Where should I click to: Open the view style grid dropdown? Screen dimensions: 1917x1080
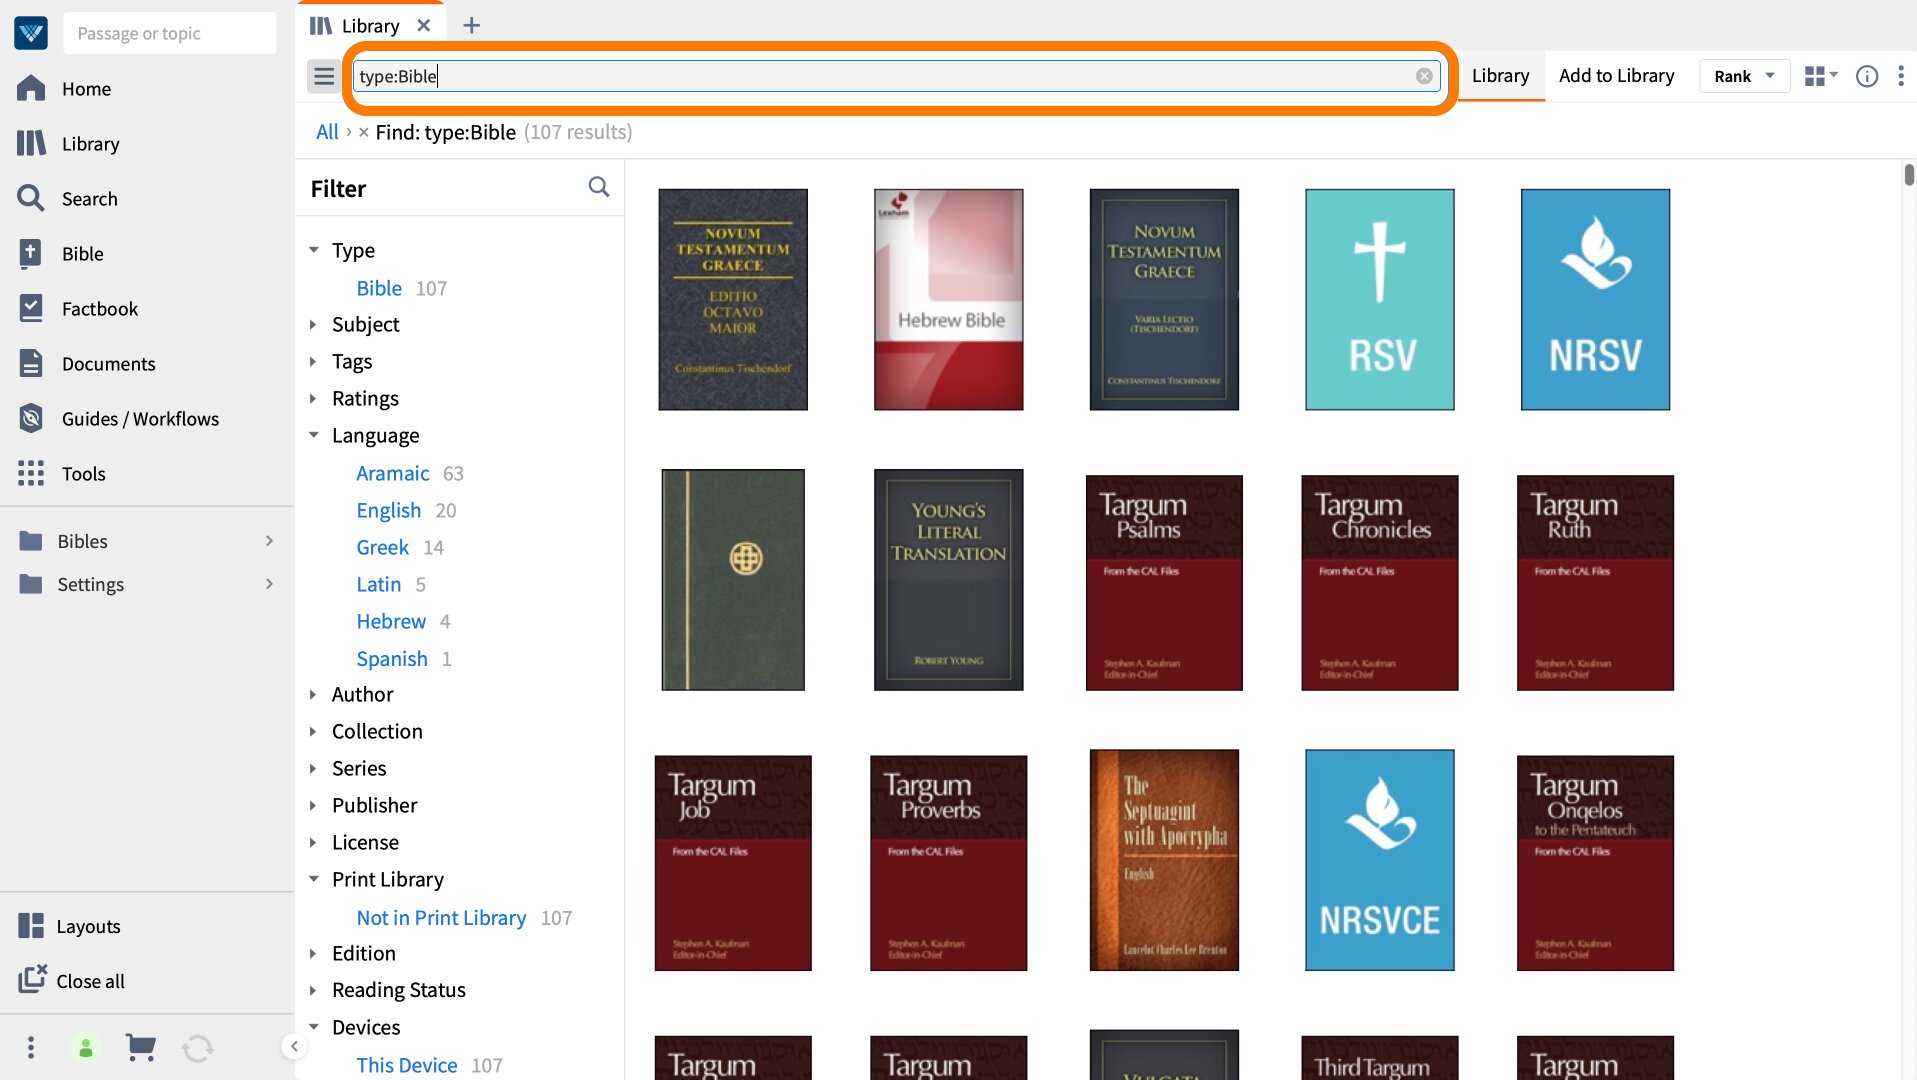(x=1821, y=76)
